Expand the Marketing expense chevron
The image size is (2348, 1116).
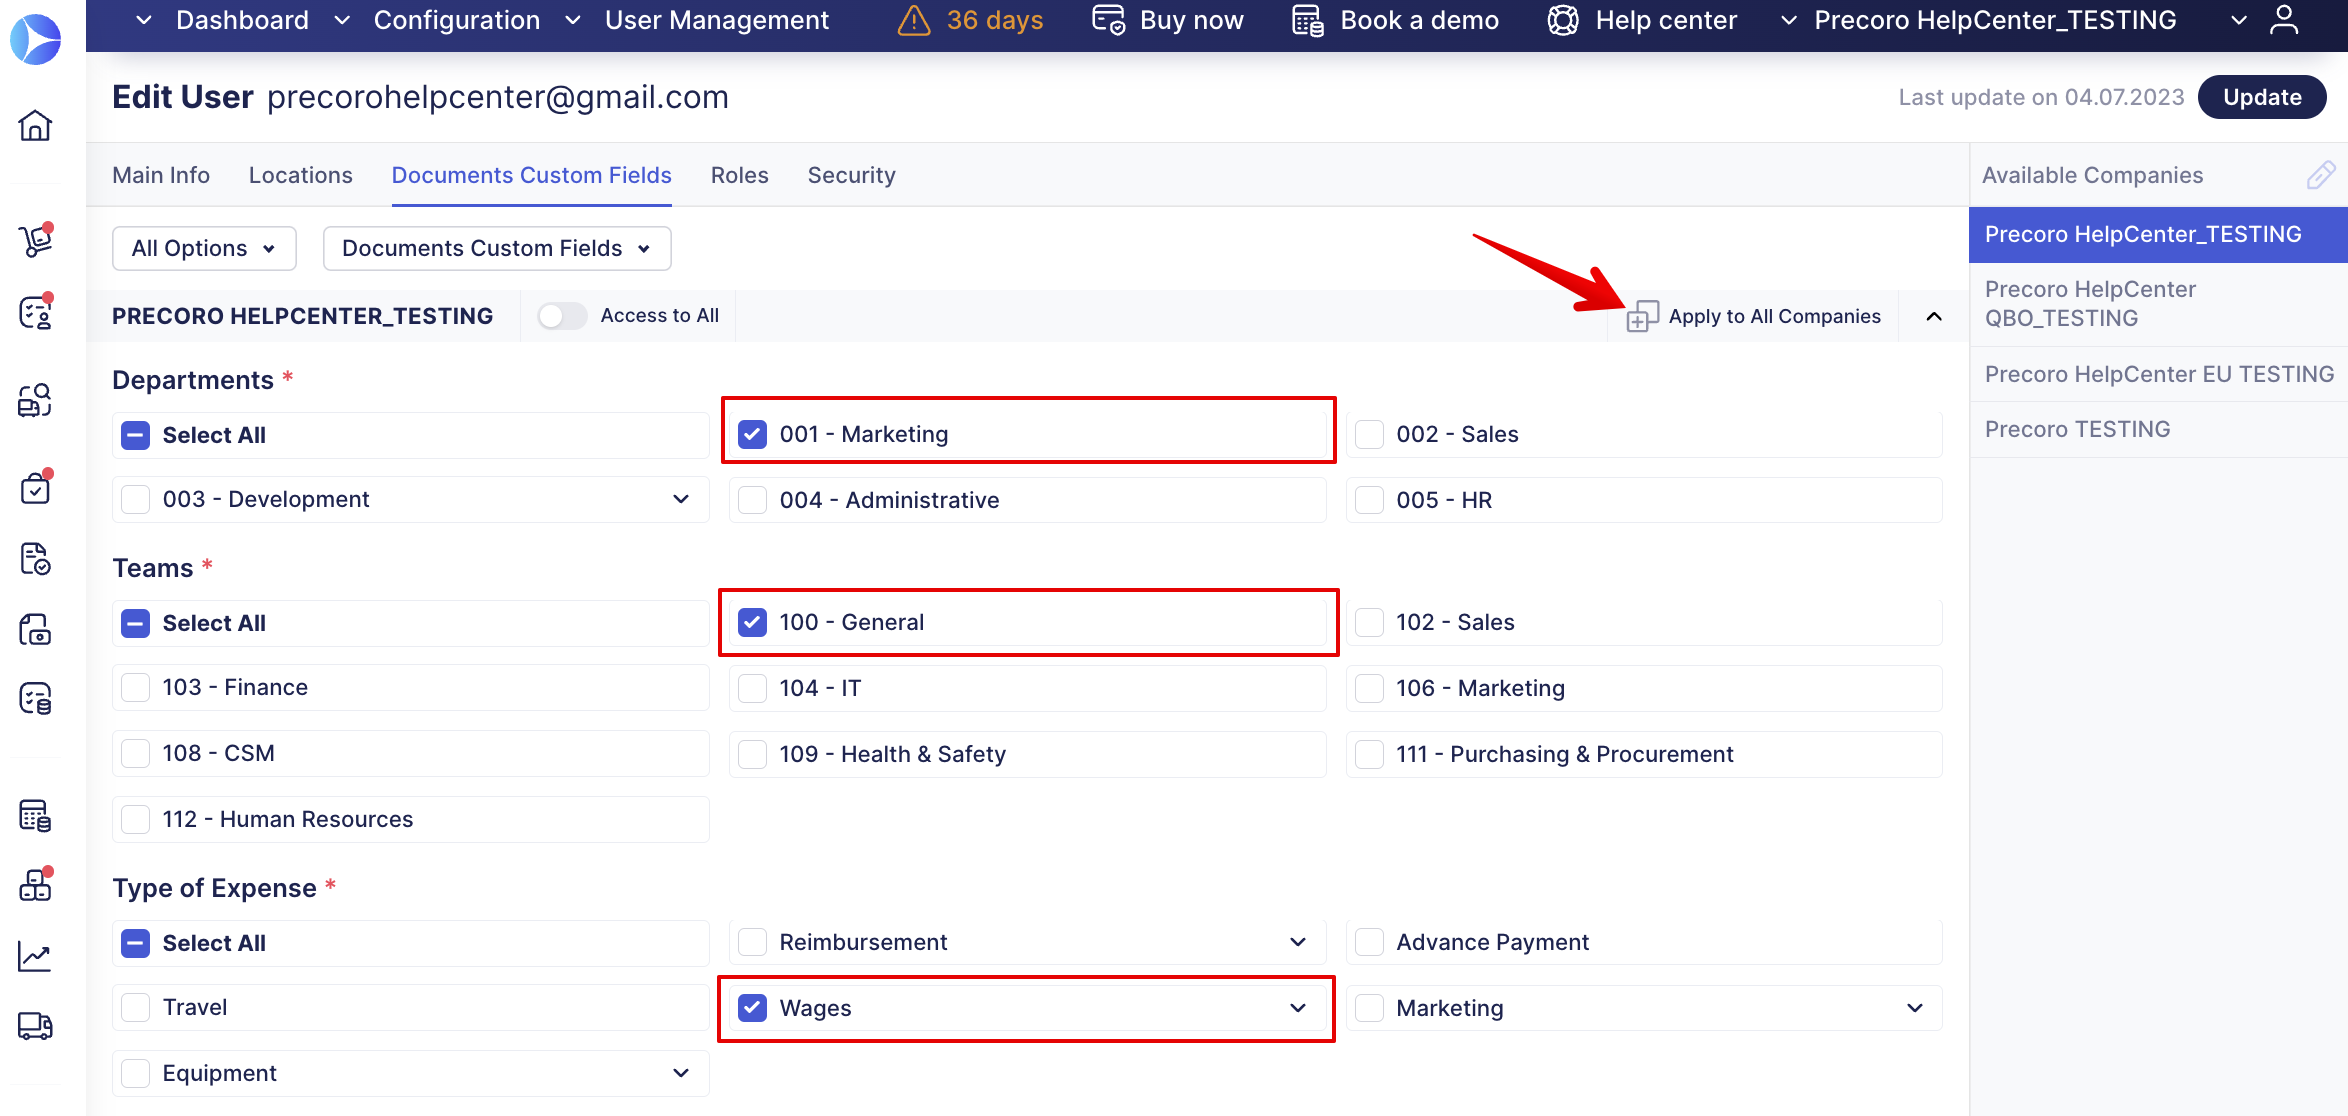pos(1915,1008)
